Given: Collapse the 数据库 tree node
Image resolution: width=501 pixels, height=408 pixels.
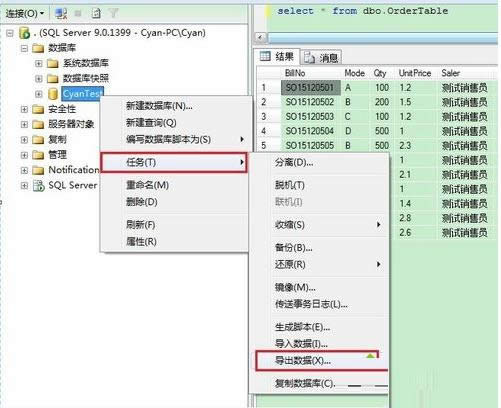Looking at the screenshot, I should click(24, 48).
